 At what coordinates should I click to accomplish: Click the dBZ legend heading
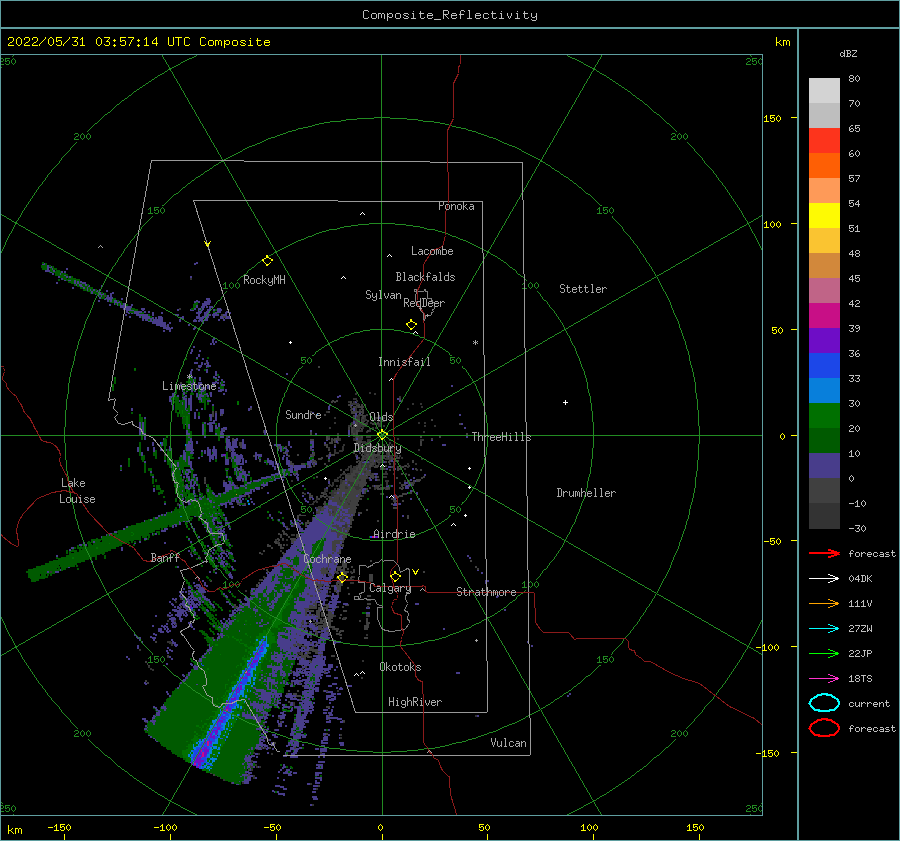pyautogui.click(x=848, y=53)
